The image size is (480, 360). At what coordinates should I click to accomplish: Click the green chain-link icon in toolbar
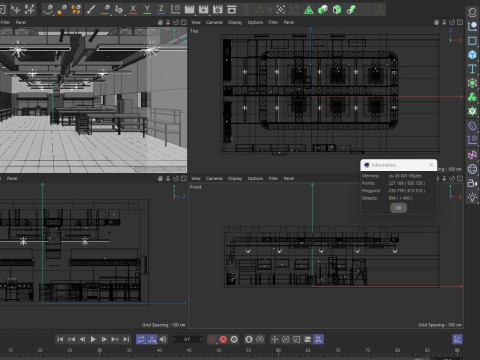pos(351,10)
